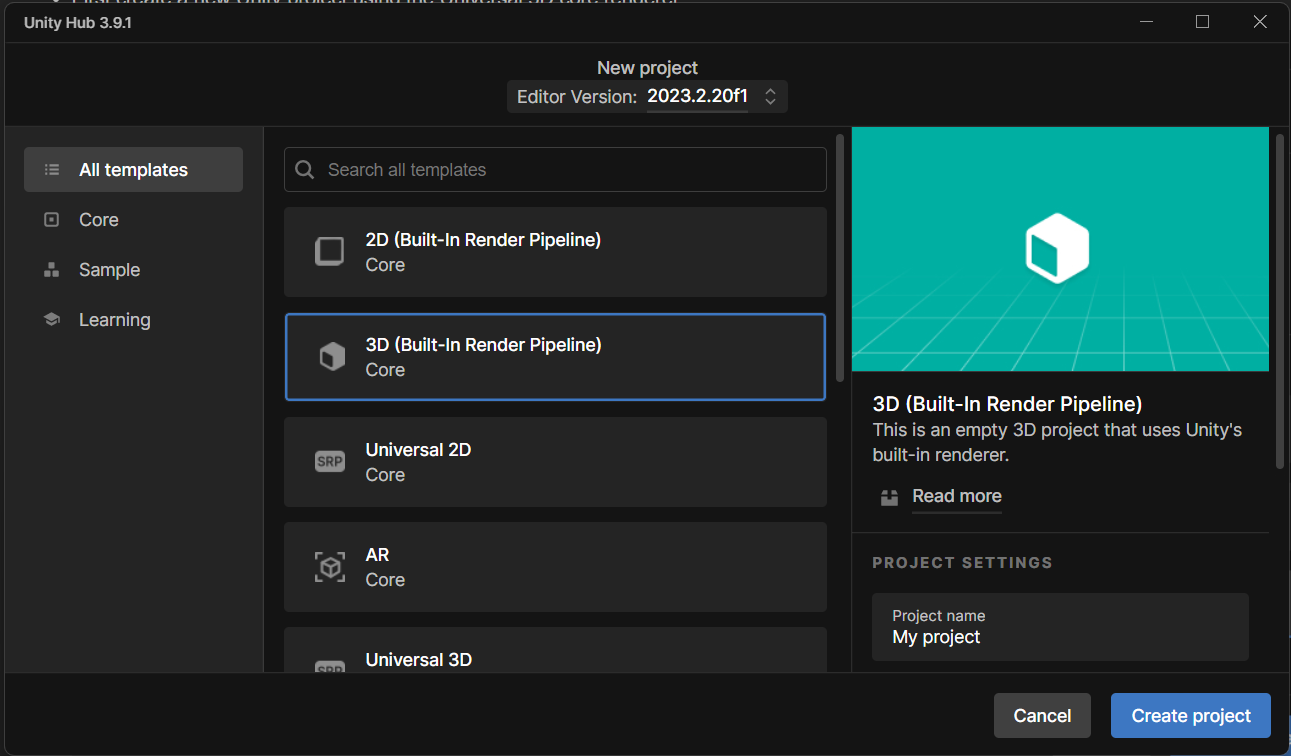Switch to the Learning templates category
Screen dimensions: 1291x756
click(114, 320)
